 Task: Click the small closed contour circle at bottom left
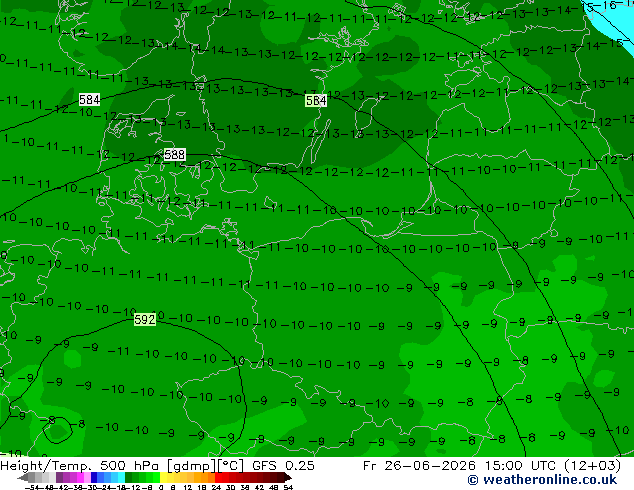(57, 430)
